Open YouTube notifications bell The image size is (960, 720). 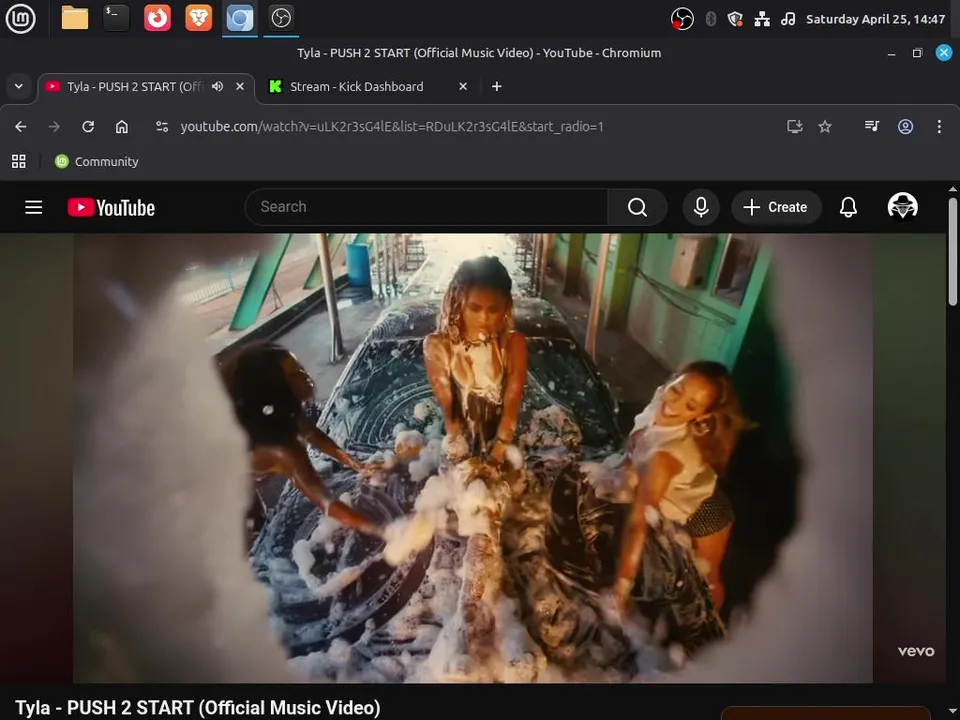coord(848,207)
